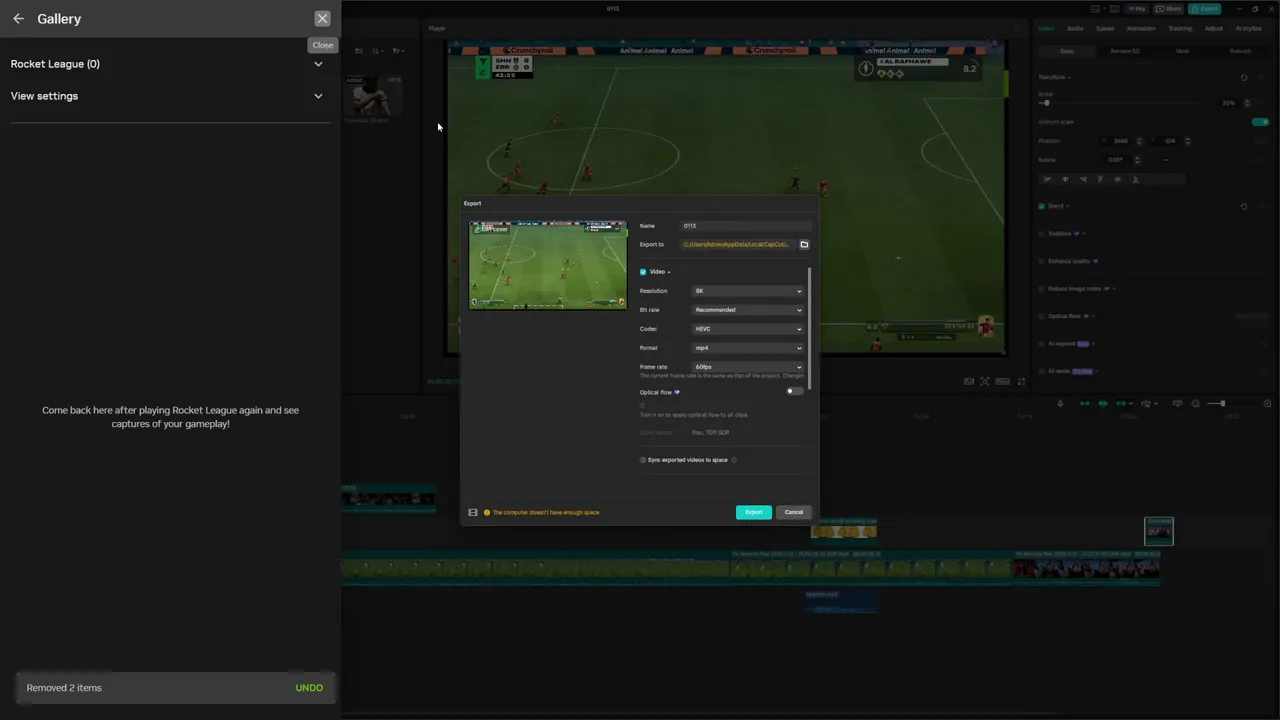Uncheck the Blend checkbox
Image resolution: width=1280 pixels, height=720 pixels.
click(1041, 206)
